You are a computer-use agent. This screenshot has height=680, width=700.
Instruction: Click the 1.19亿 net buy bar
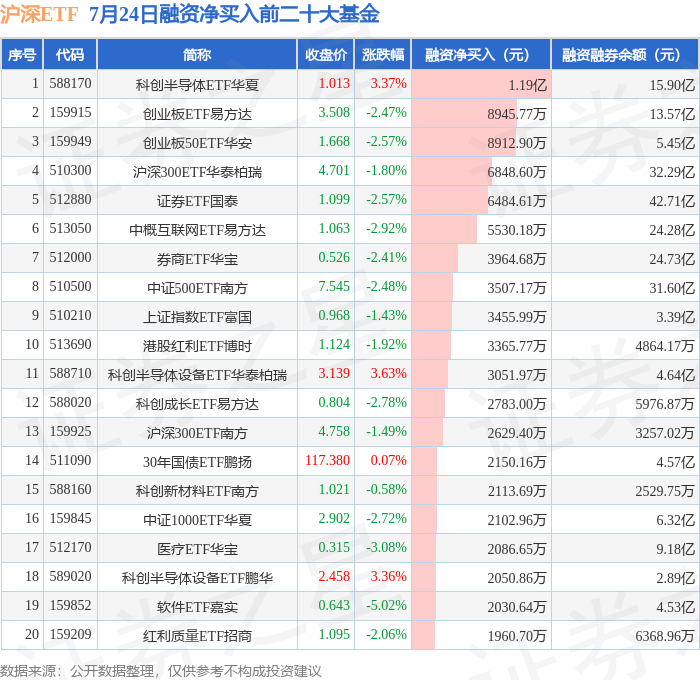[481, 84]
